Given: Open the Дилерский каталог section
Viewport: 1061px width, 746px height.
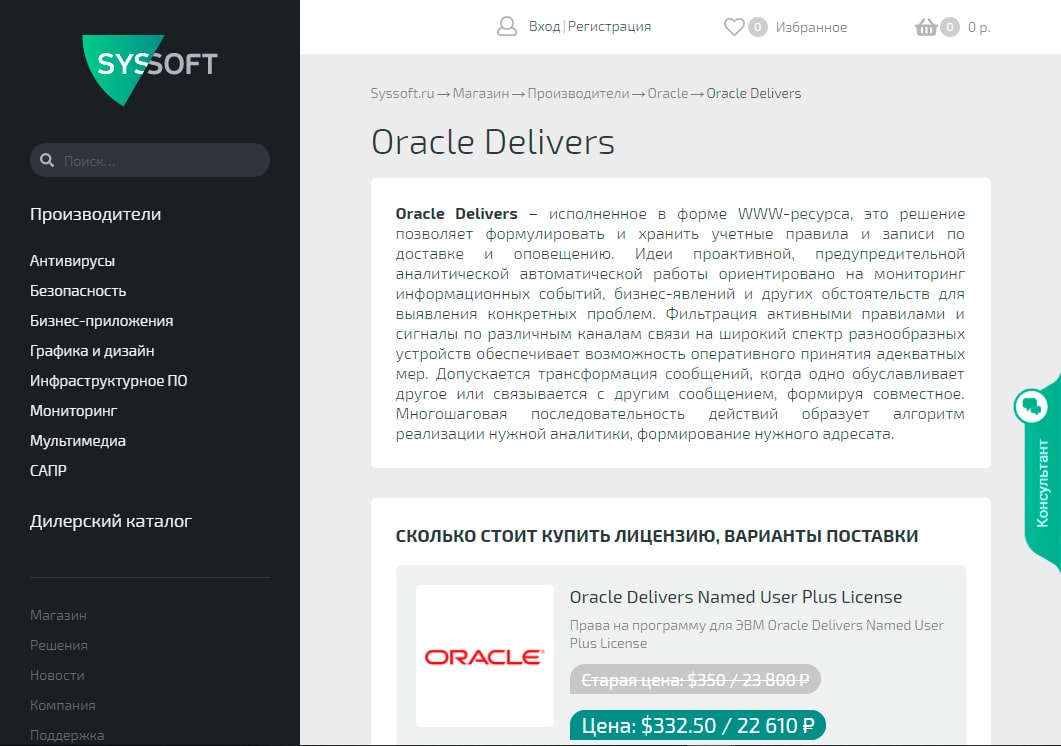Looking at the screenshot, I should coord(111,521).
